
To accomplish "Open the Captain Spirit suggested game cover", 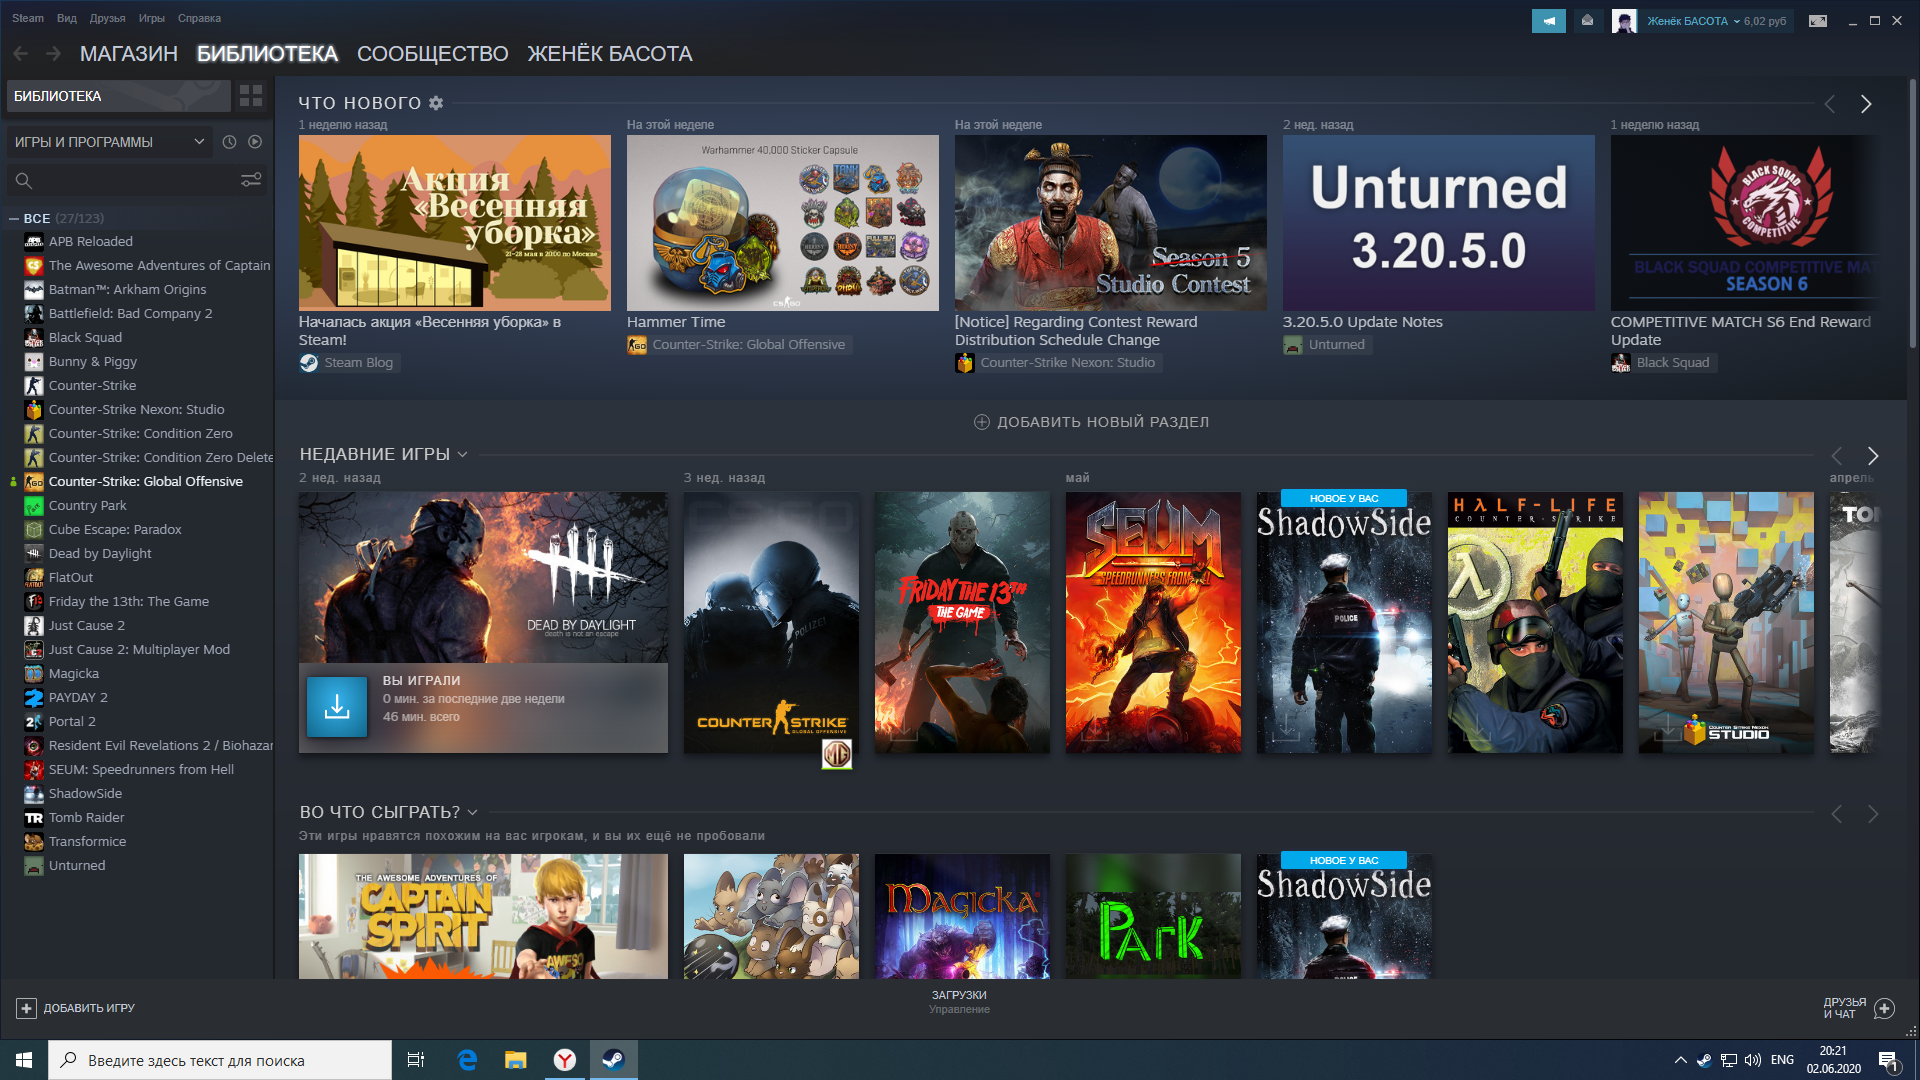I will coord(483,916).
